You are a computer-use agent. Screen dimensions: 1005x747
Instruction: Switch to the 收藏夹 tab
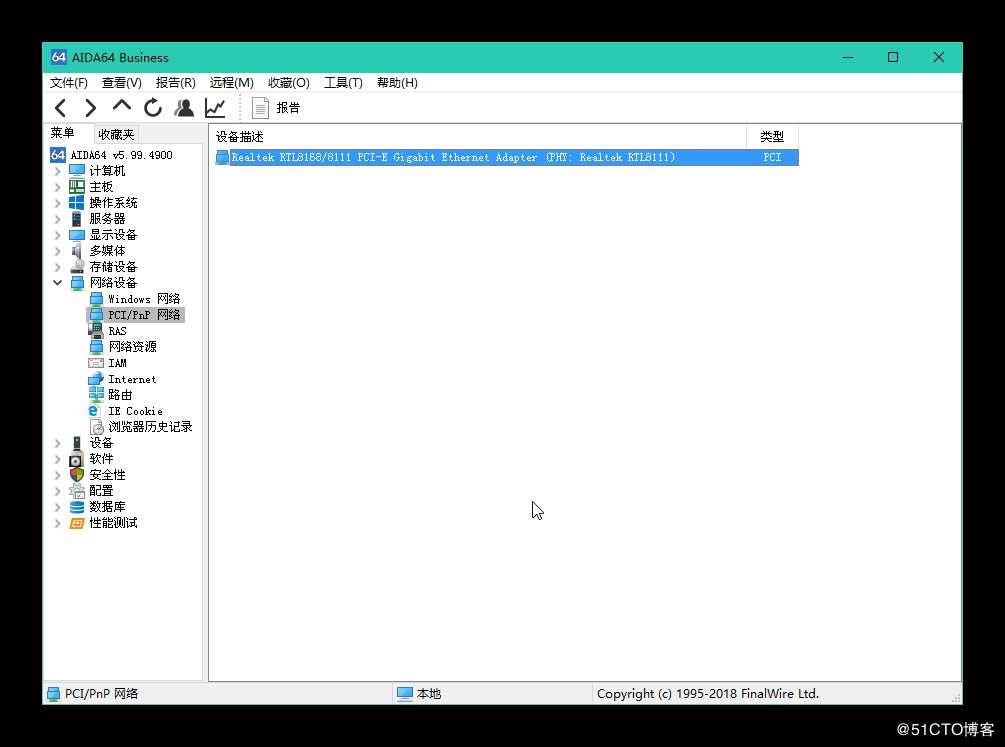point(116,135)
